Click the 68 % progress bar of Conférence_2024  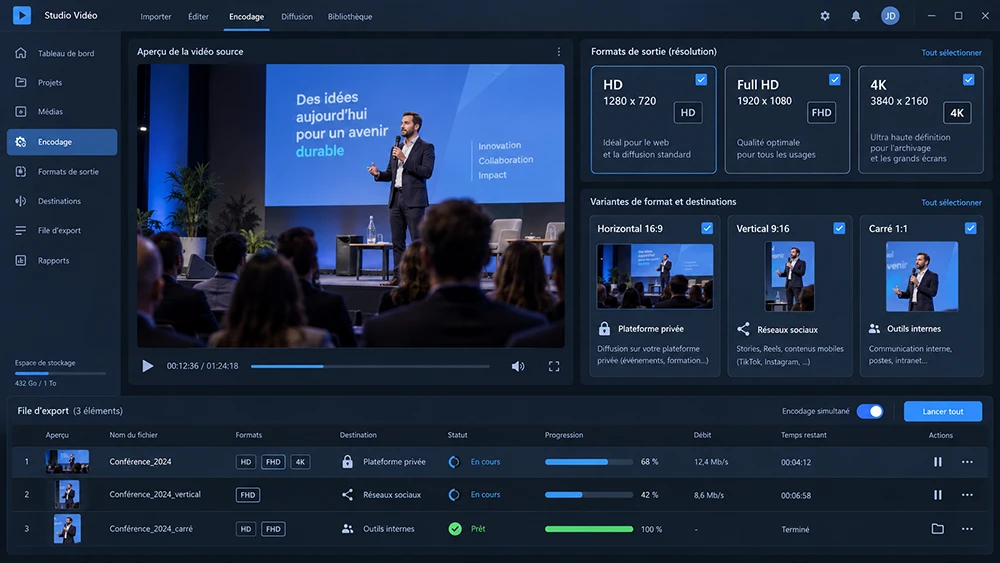tap(589, 462)
